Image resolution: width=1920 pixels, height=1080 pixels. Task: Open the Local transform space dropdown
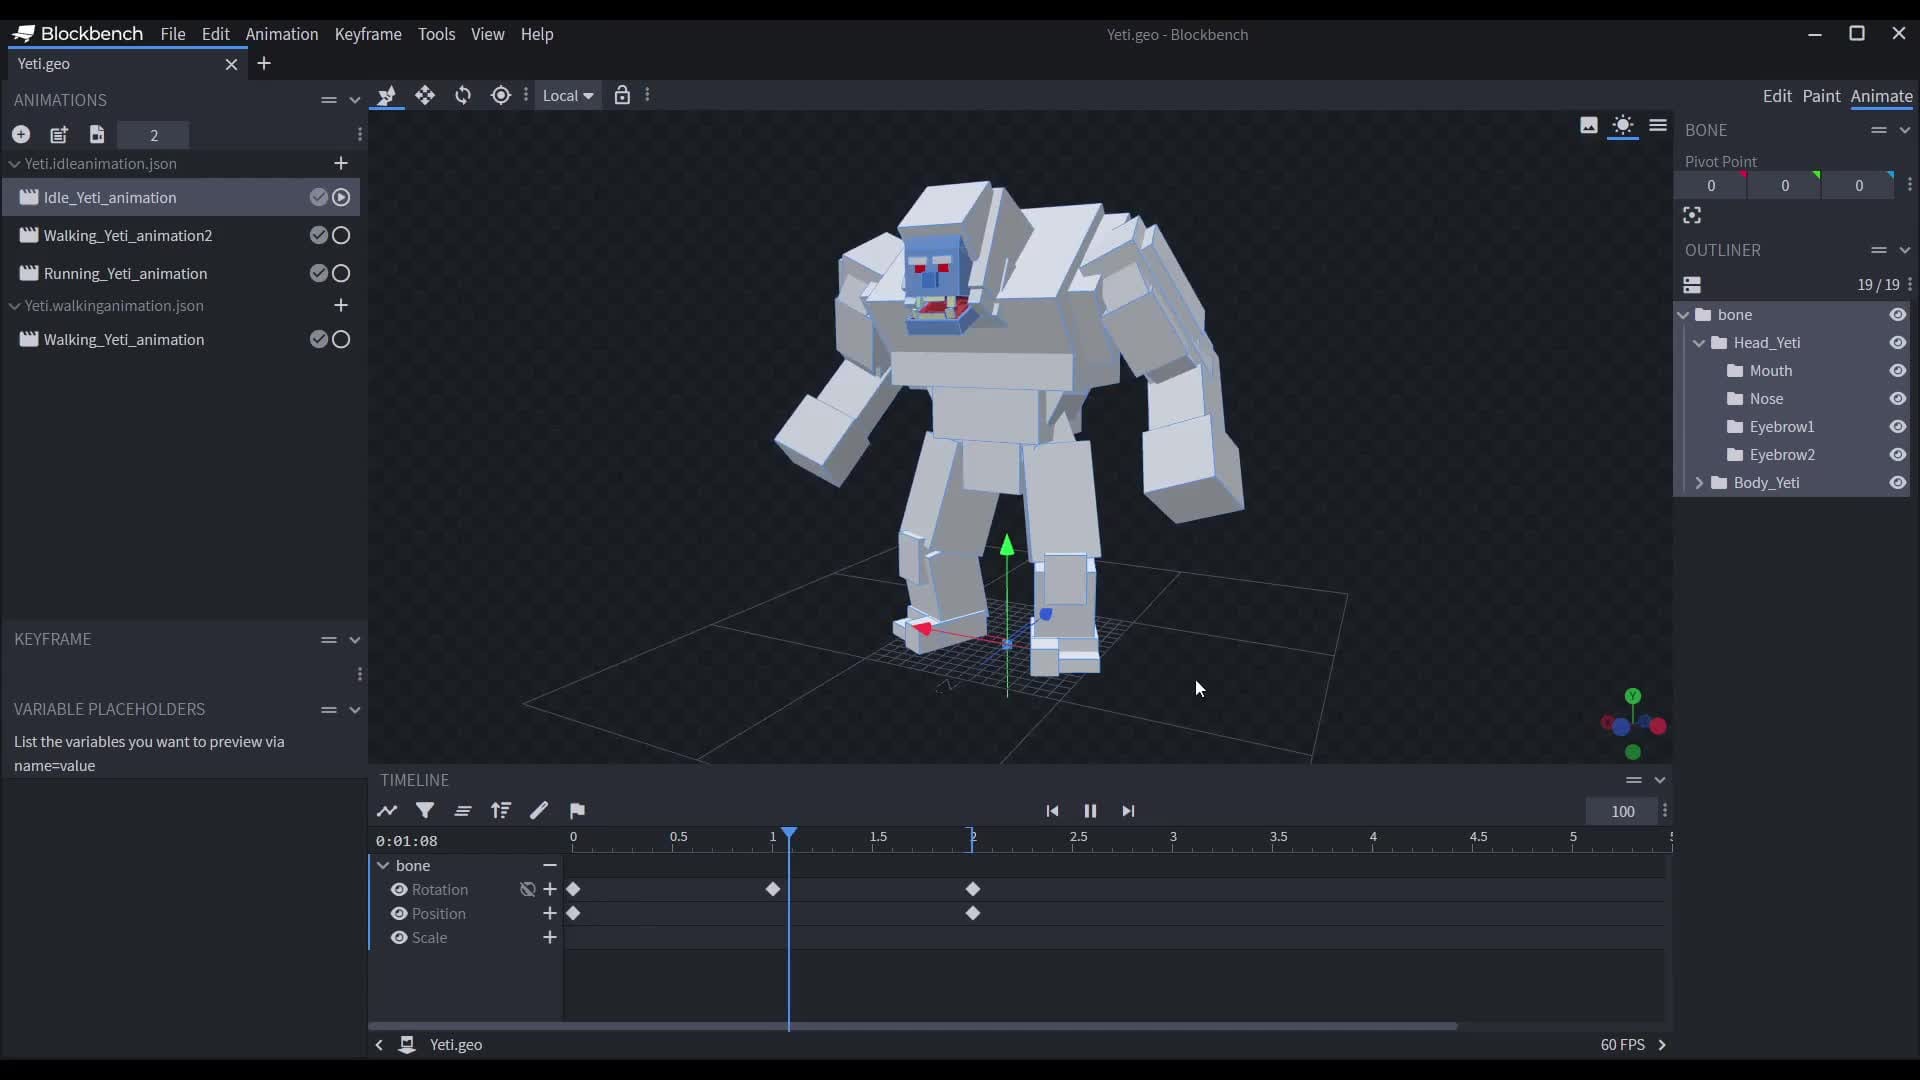[x=568, y=96]
